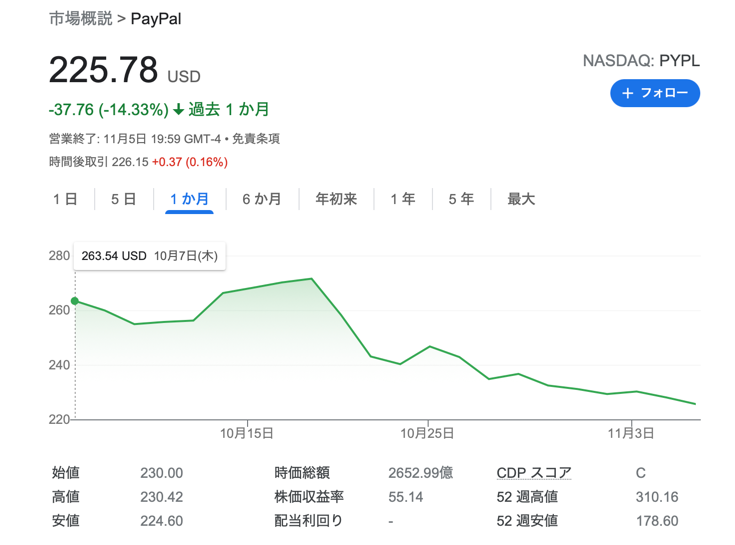Show the 1 年 chart range
Image resolution: width=735 pixels, height=545 pixels.
pyautogui.click(x=403, y=199)
